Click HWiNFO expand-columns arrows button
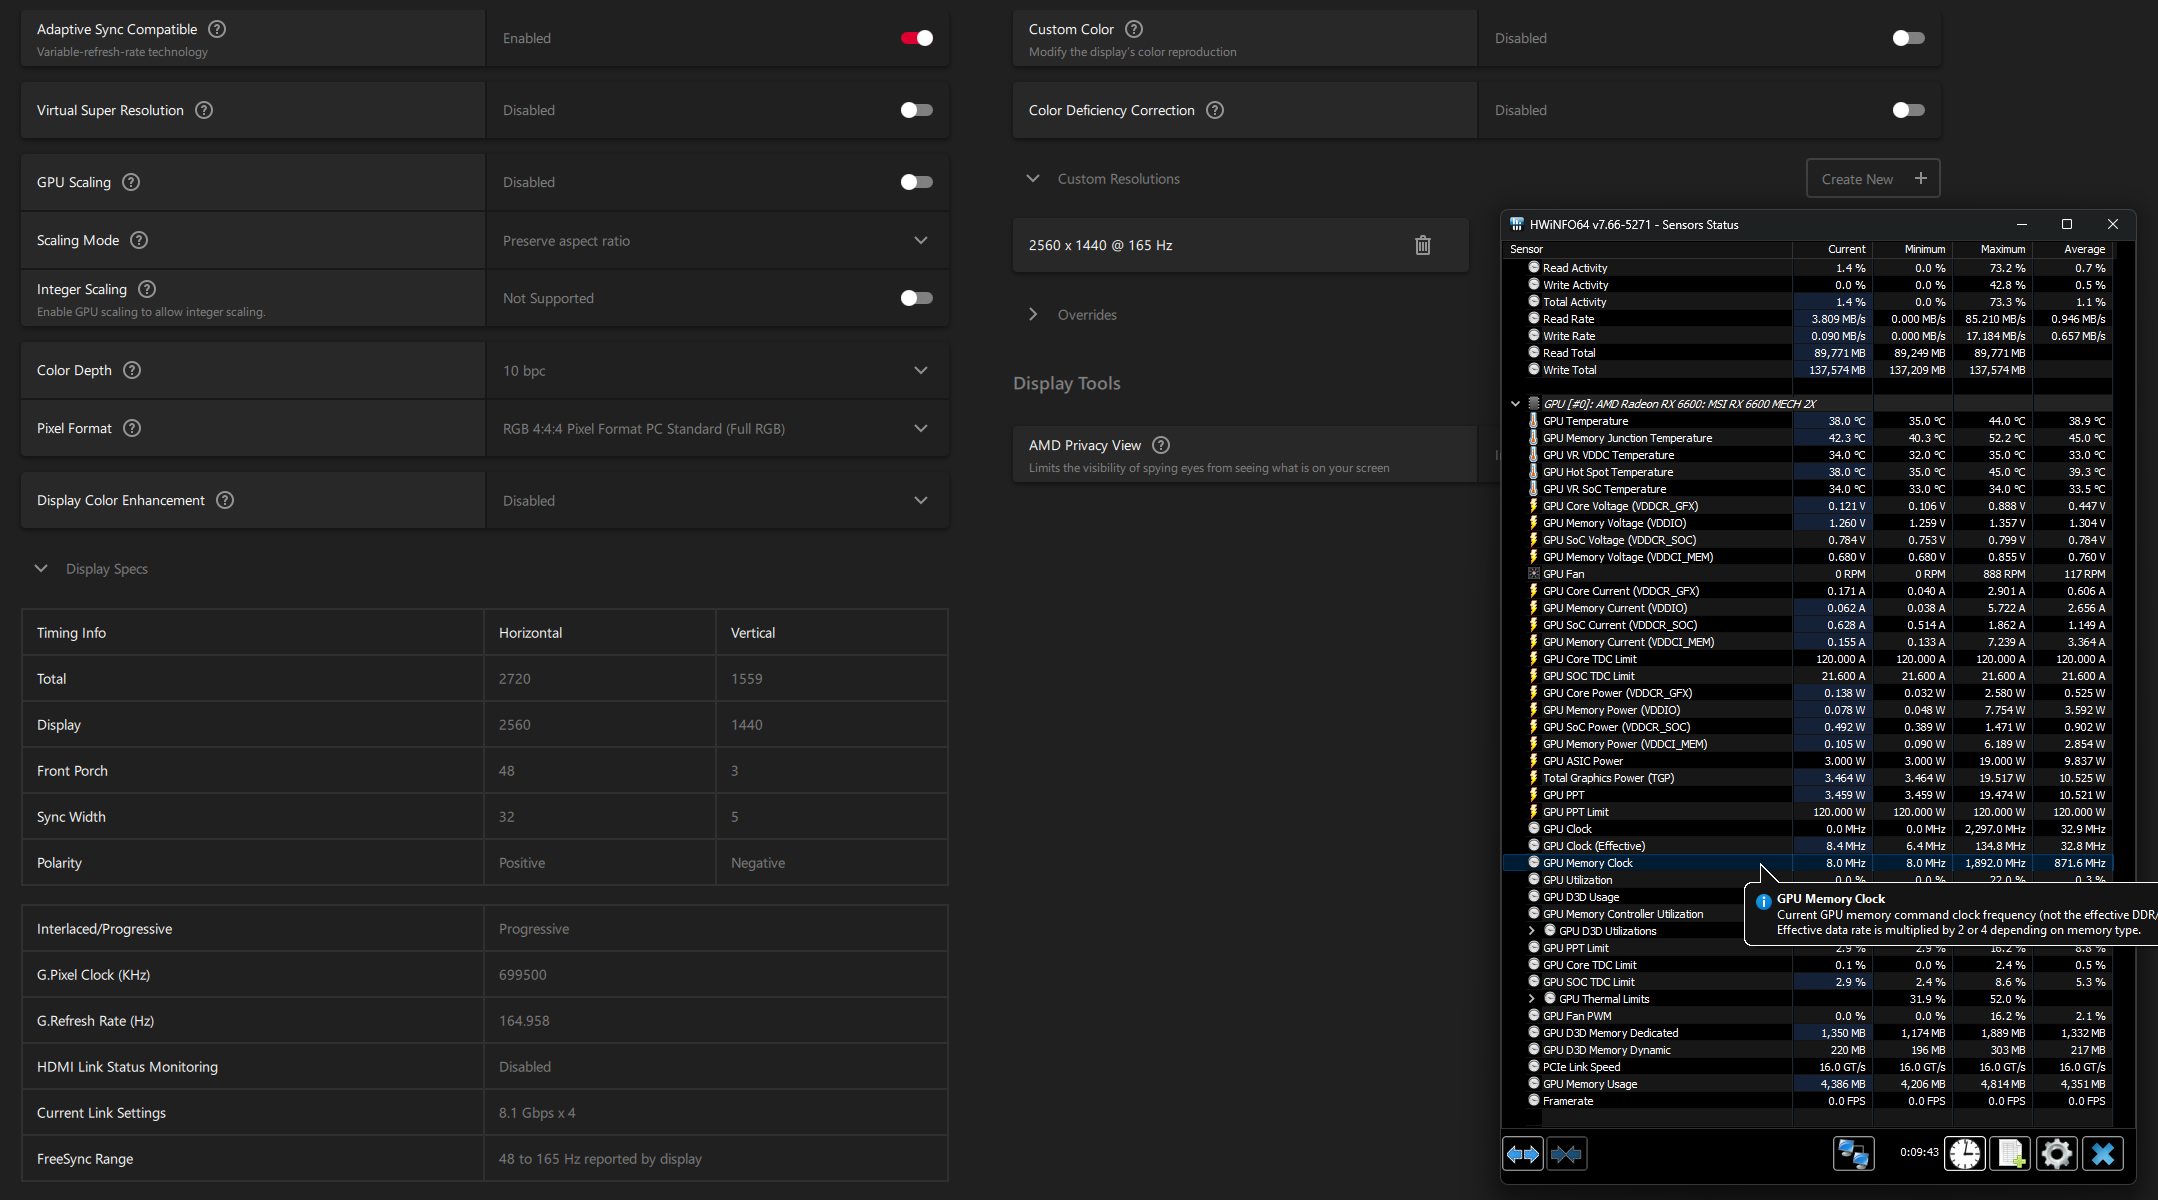 1522,1154
